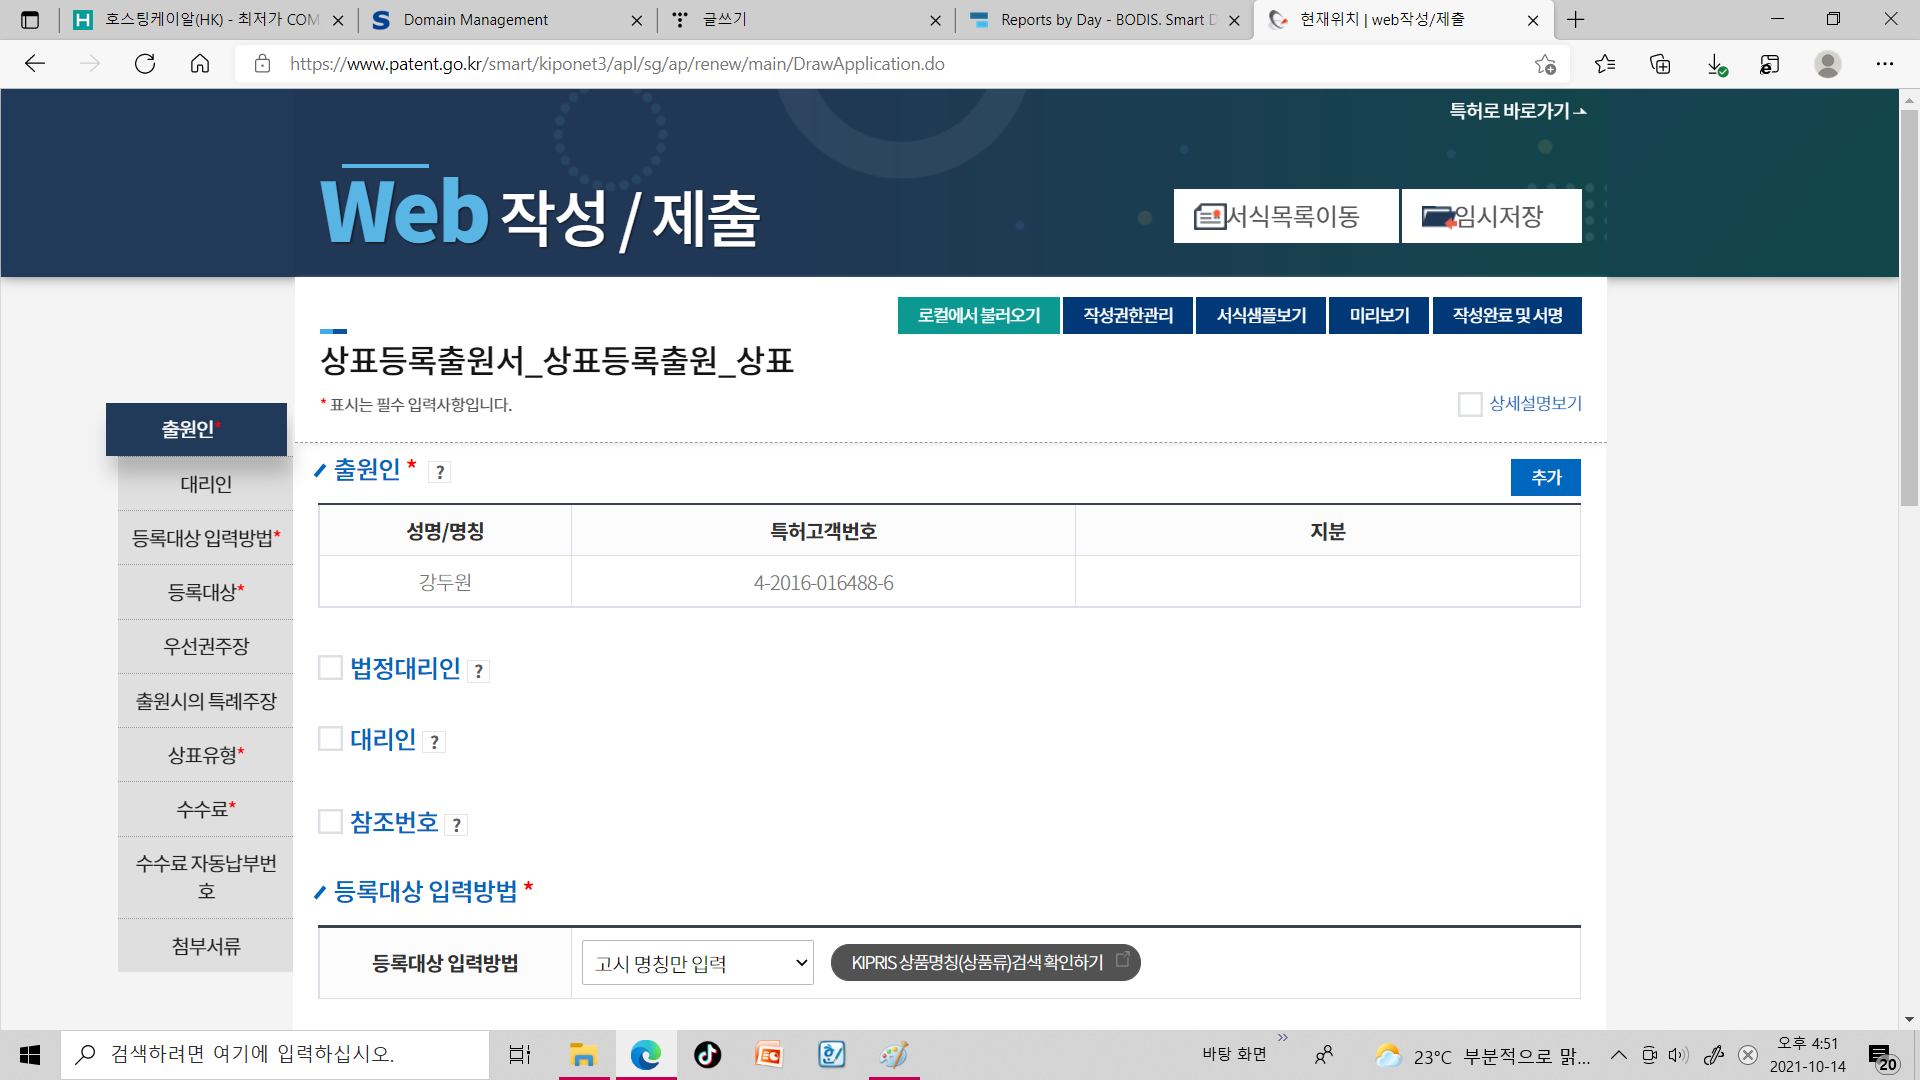Viewport: 1920px width, 1080px height.
Task: Expand the system tray hidden icons chevron
Action: point(1618,1055)
